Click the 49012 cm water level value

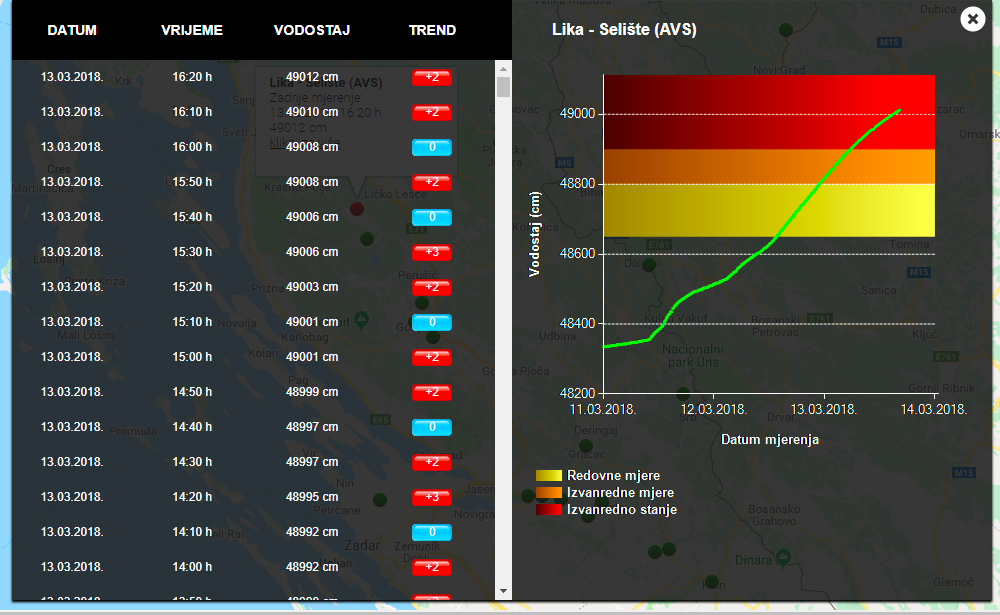311,77
